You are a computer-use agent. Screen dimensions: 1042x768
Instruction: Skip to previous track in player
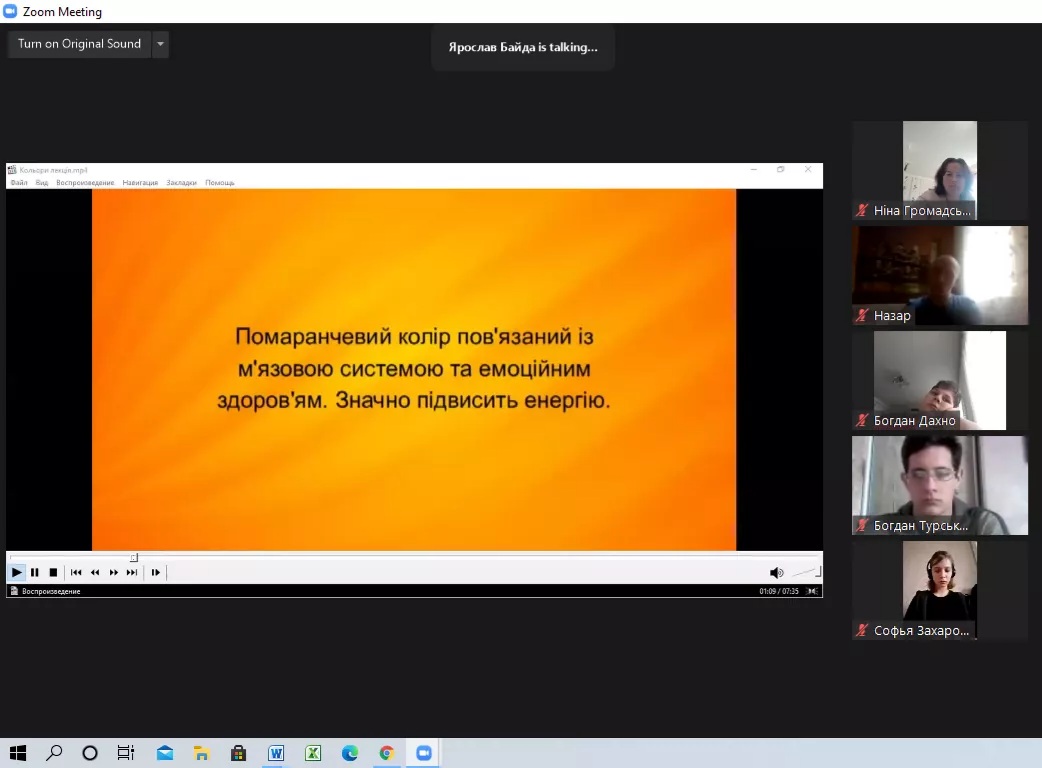pyautogui.click(x=76, y=572)
